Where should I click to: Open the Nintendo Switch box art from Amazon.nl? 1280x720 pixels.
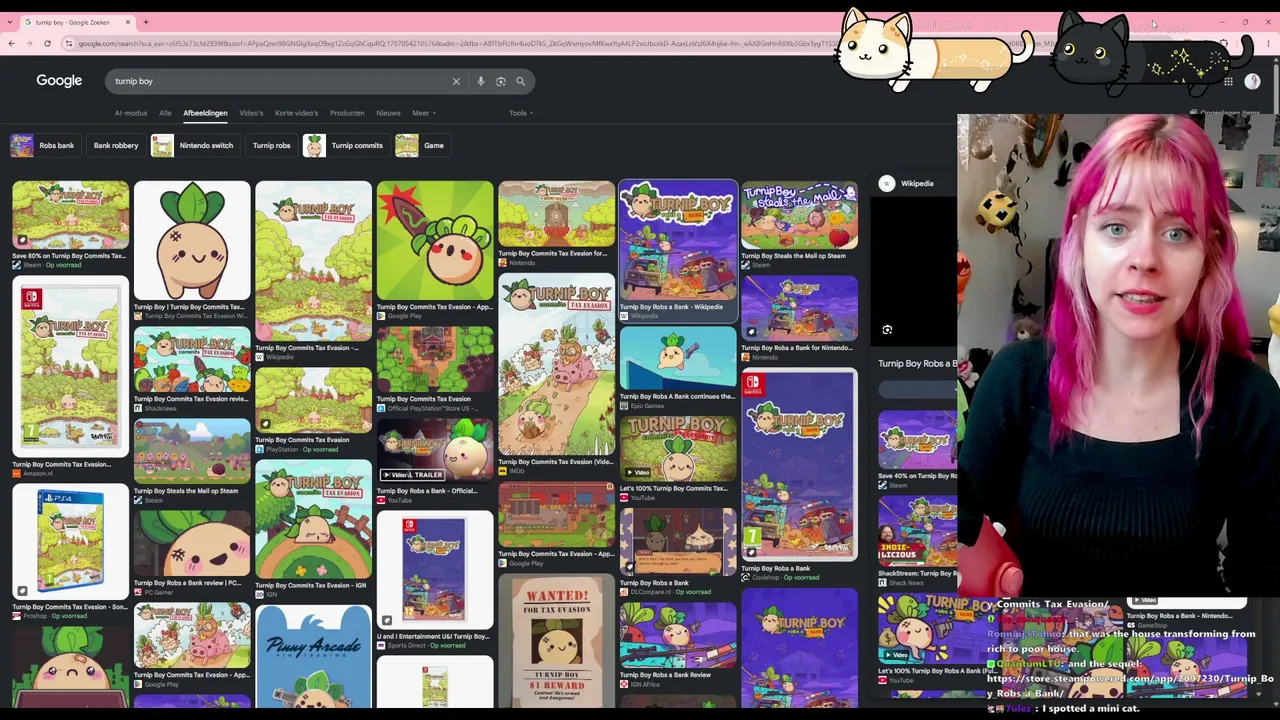[70, 367]
